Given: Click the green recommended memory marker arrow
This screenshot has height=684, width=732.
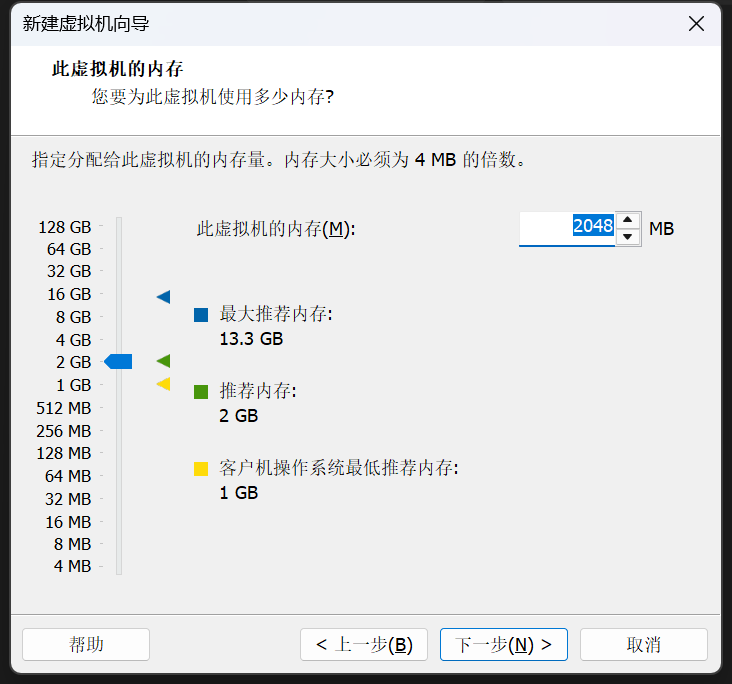Looking at the screenshot, I should coord(164,361).
